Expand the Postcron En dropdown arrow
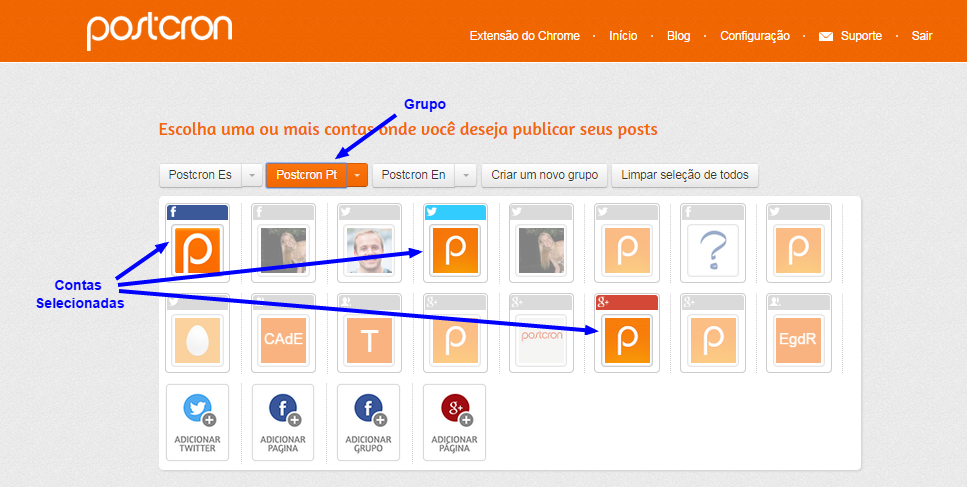Viewport: 967px width, 487px height. coord(465,175)
